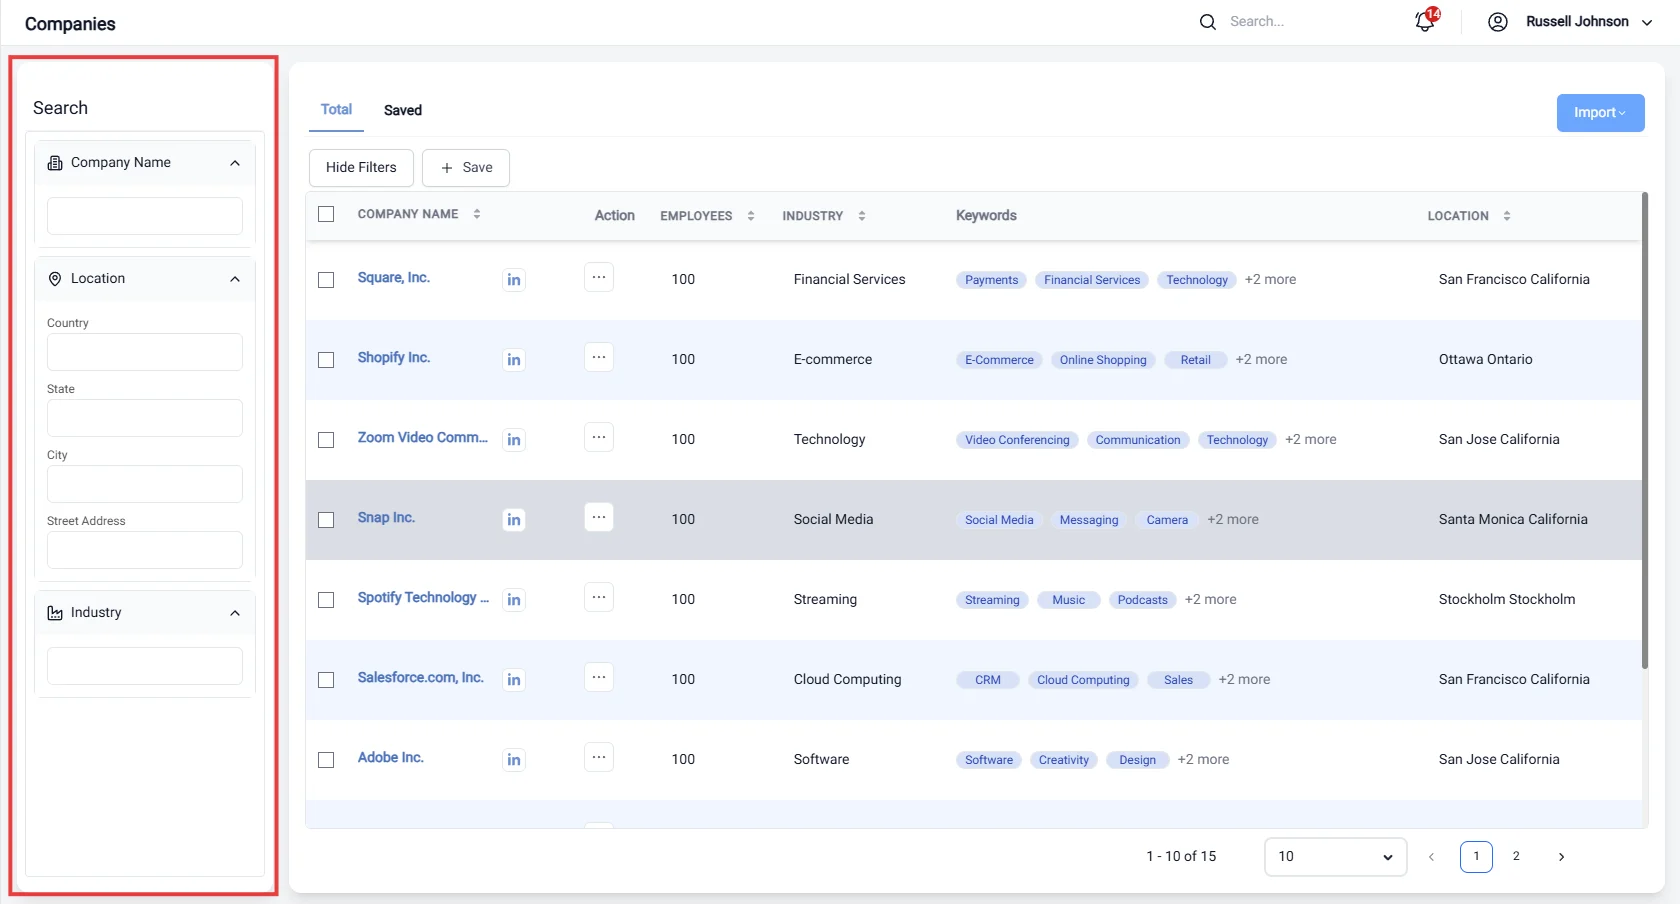The width and height of the screenshot is (1680, 904).
Task: Open LinkedIn icon for Square, Inc.
Action: coord(514,280)
